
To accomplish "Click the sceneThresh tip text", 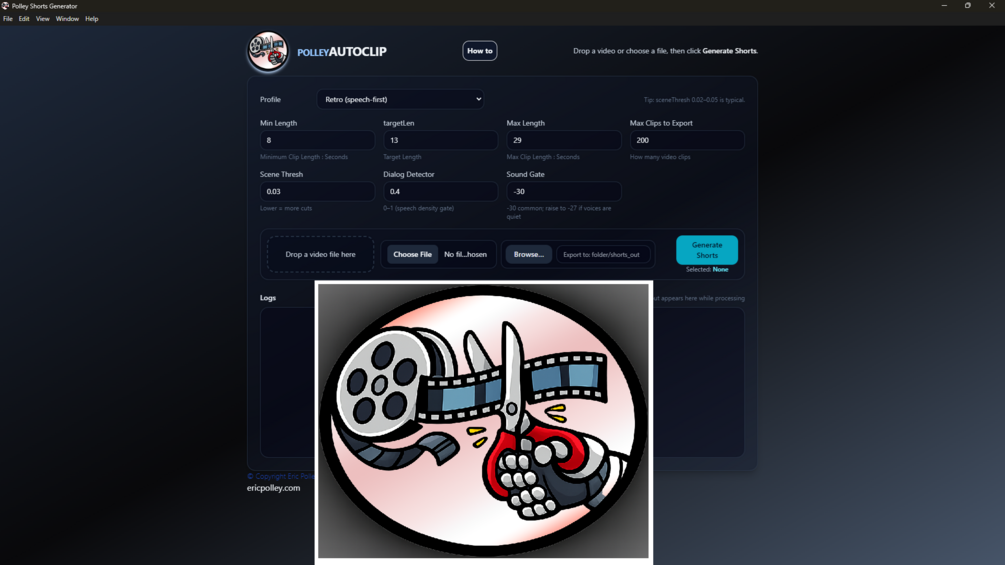I will pyautogui.click(x=694, y=100).
